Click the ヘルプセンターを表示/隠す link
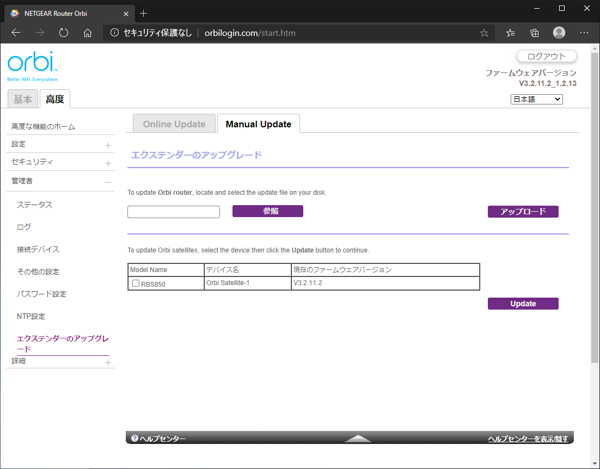The width and height of the screenshot is (600, 469). 528,439
